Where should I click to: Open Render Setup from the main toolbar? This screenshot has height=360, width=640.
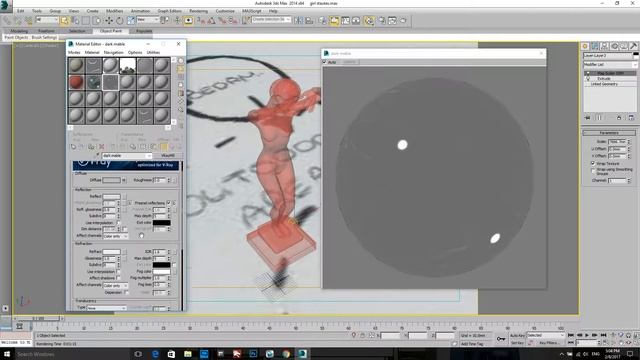[x=382, y=20]
